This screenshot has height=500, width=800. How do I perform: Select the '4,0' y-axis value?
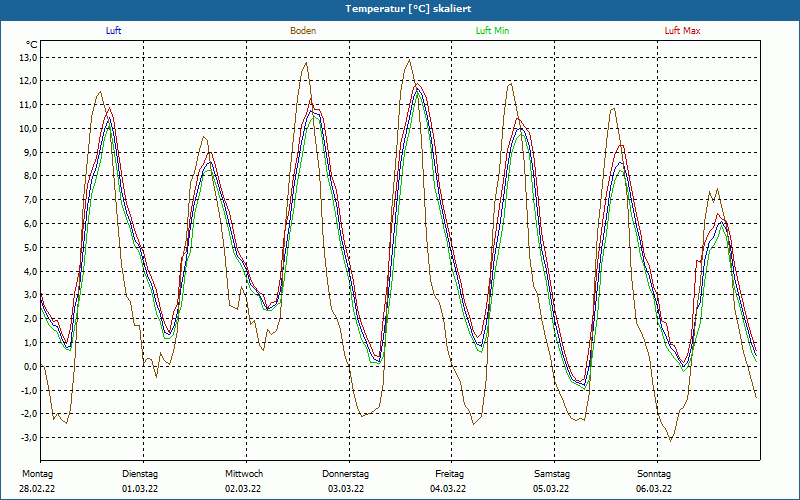point(30,271)
